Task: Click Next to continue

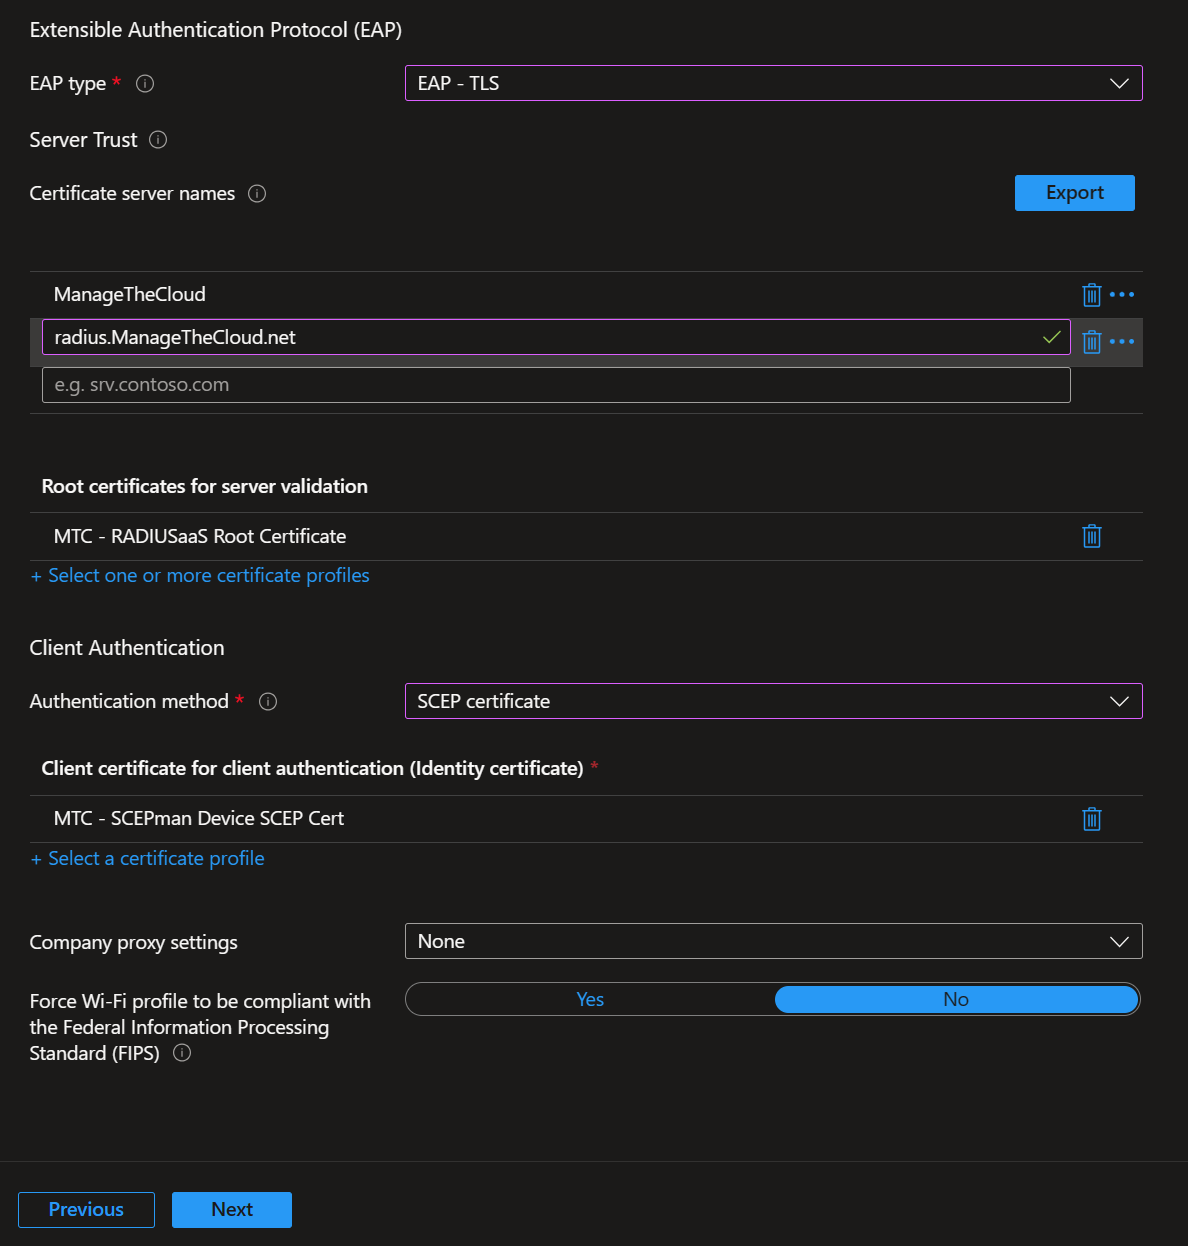Action: click(231, 1209)
